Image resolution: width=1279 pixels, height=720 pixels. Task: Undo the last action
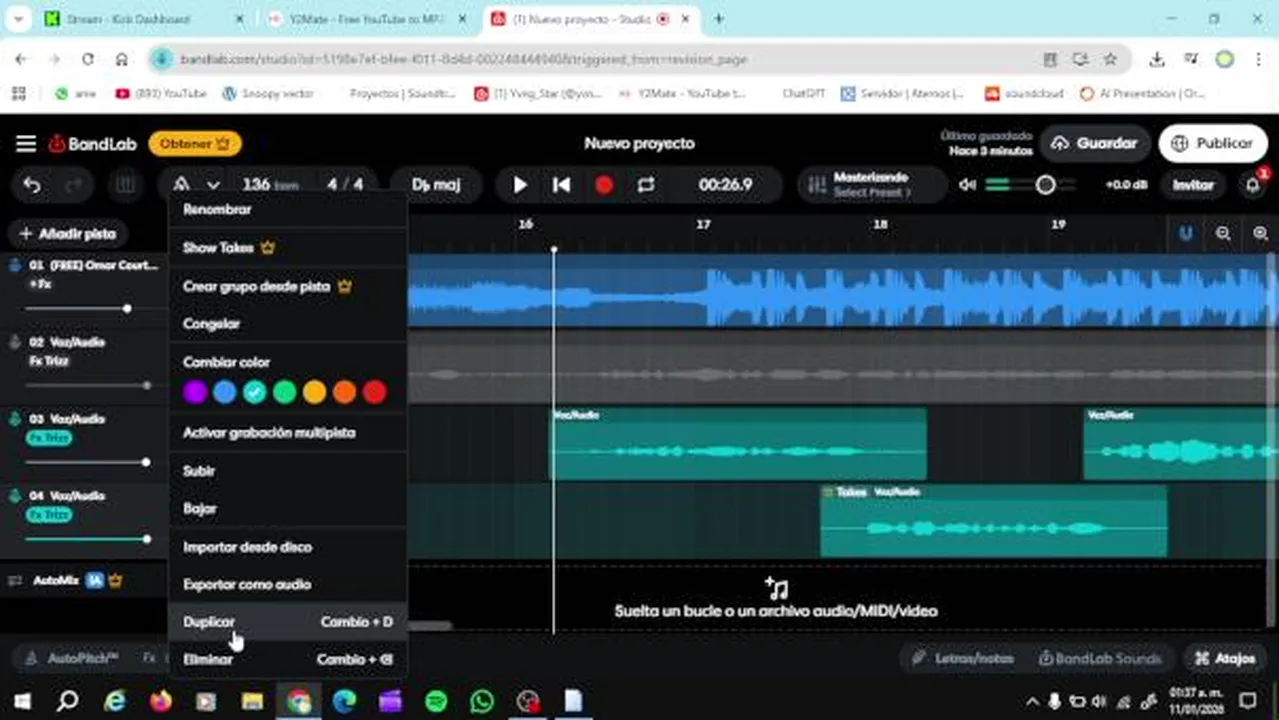click(x=32, y=185)
